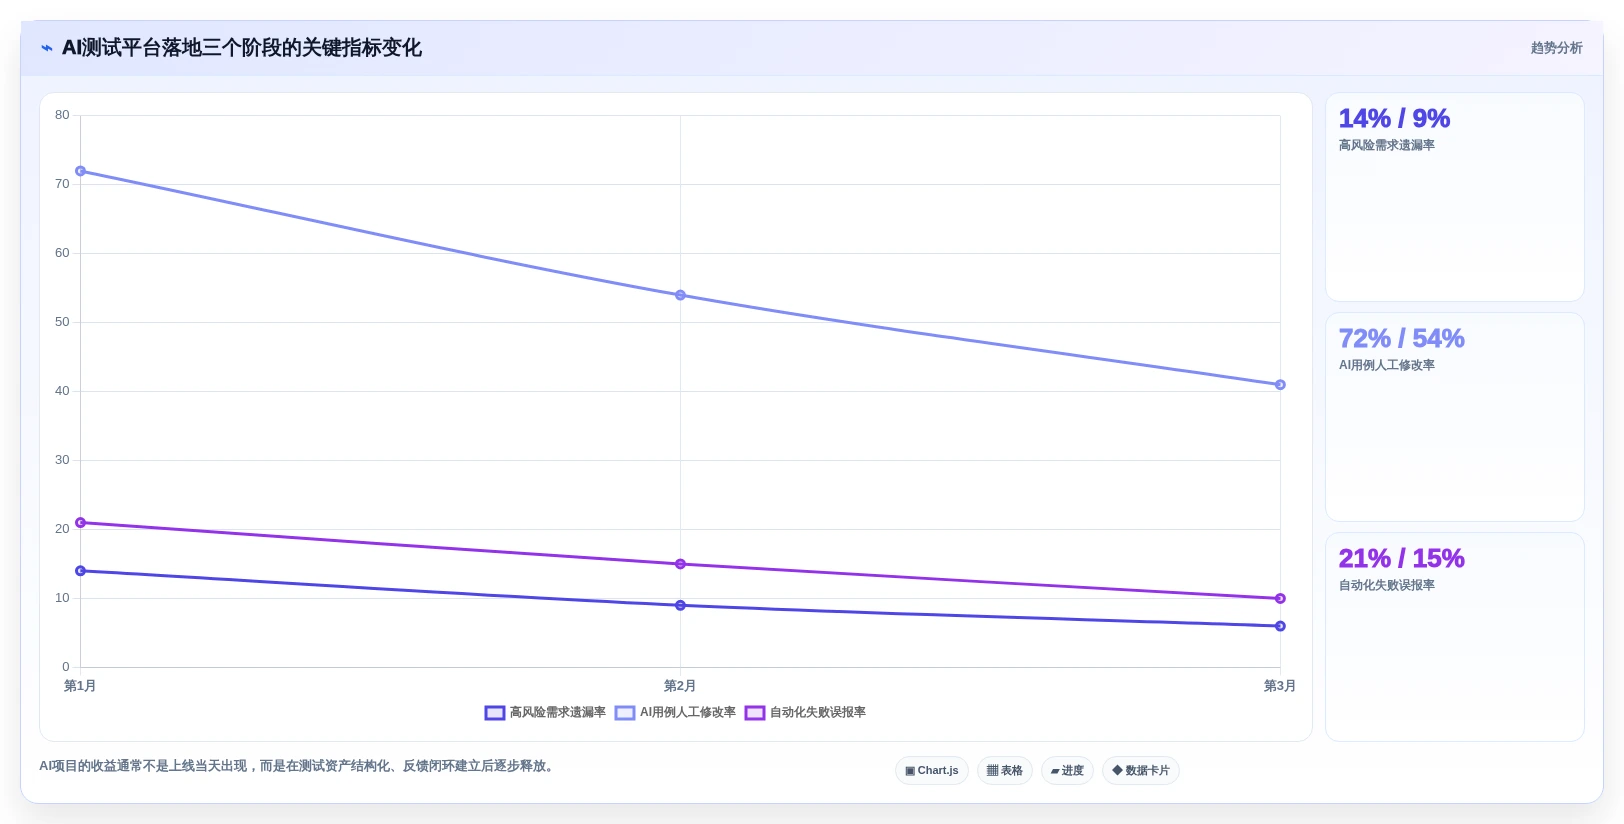Click the 第1月 axis label

(80, 686)
